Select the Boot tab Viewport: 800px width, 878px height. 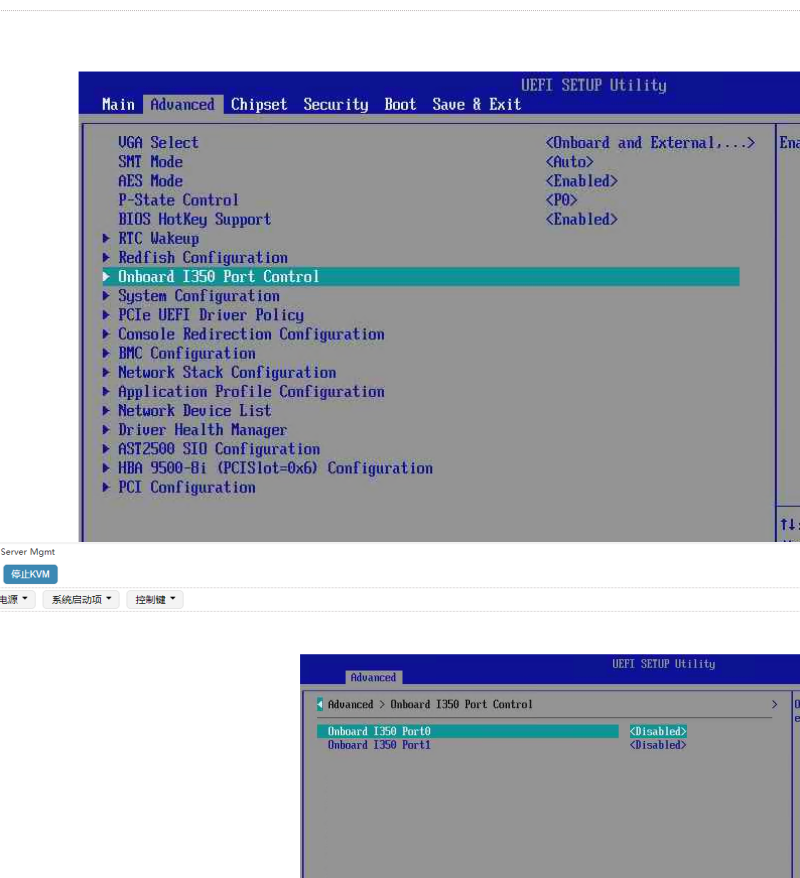tap(400, 104)
